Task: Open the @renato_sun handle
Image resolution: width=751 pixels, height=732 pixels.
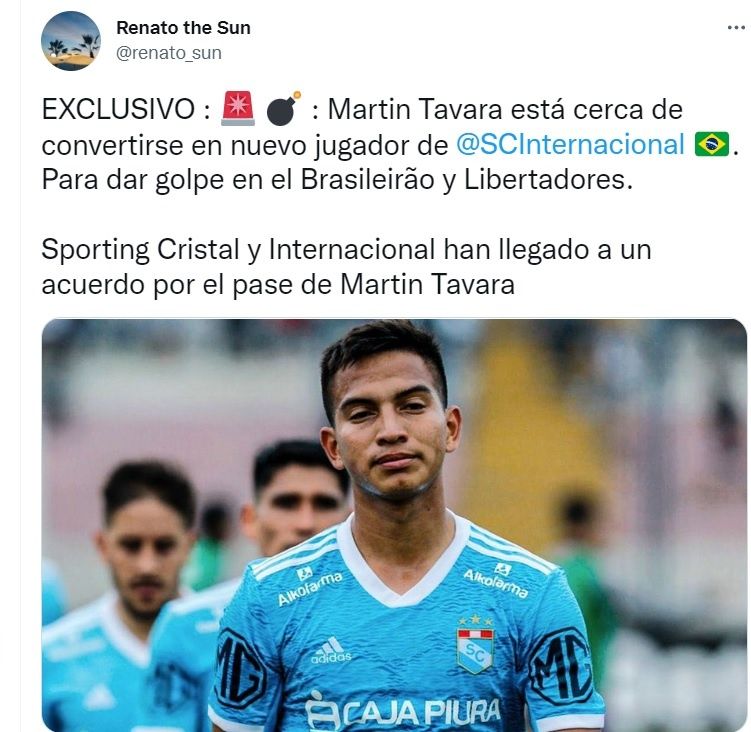Action: [x=169, y=53]
